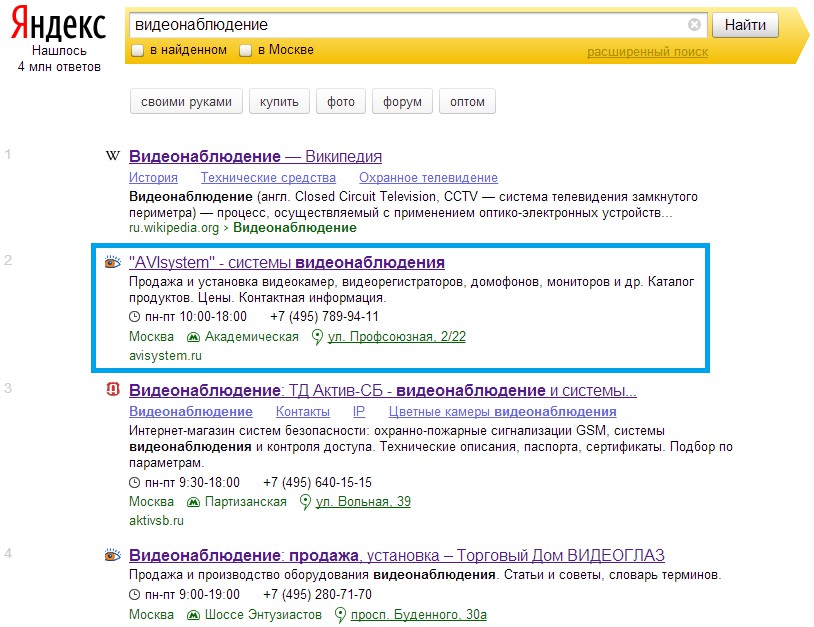The image size is (814, 627).
Task: Open the 'Технические средства' sitelink
Action: [x=268, y=178]
